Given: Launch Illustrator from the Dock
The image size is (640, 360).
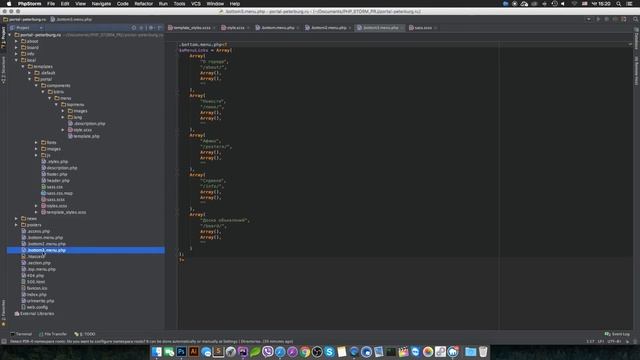Looking at the screenshot, I should tap(194, 352).
